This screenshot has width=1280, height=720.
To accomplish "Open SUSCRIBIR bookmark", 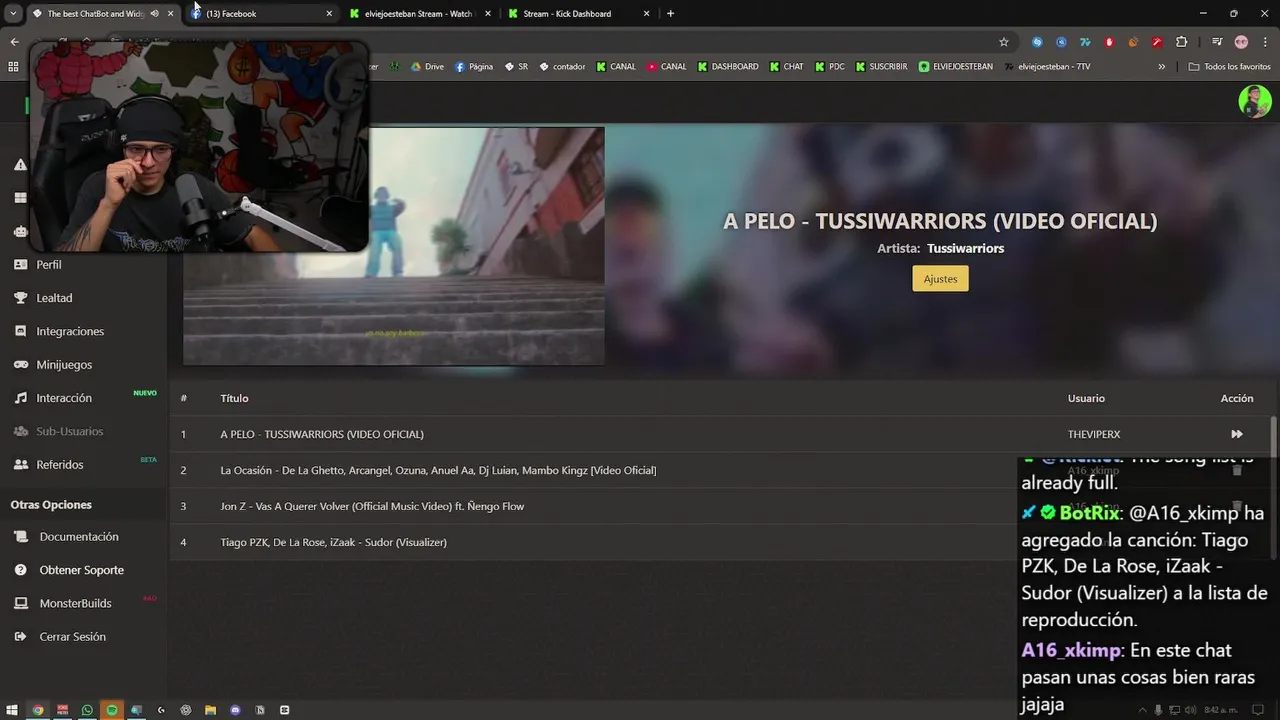I will click(x=881, y=67).
